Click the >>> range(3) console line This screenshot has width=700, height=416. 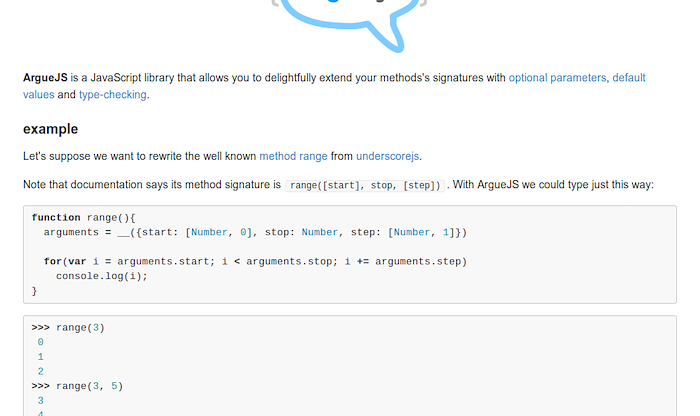click(68, 328)
